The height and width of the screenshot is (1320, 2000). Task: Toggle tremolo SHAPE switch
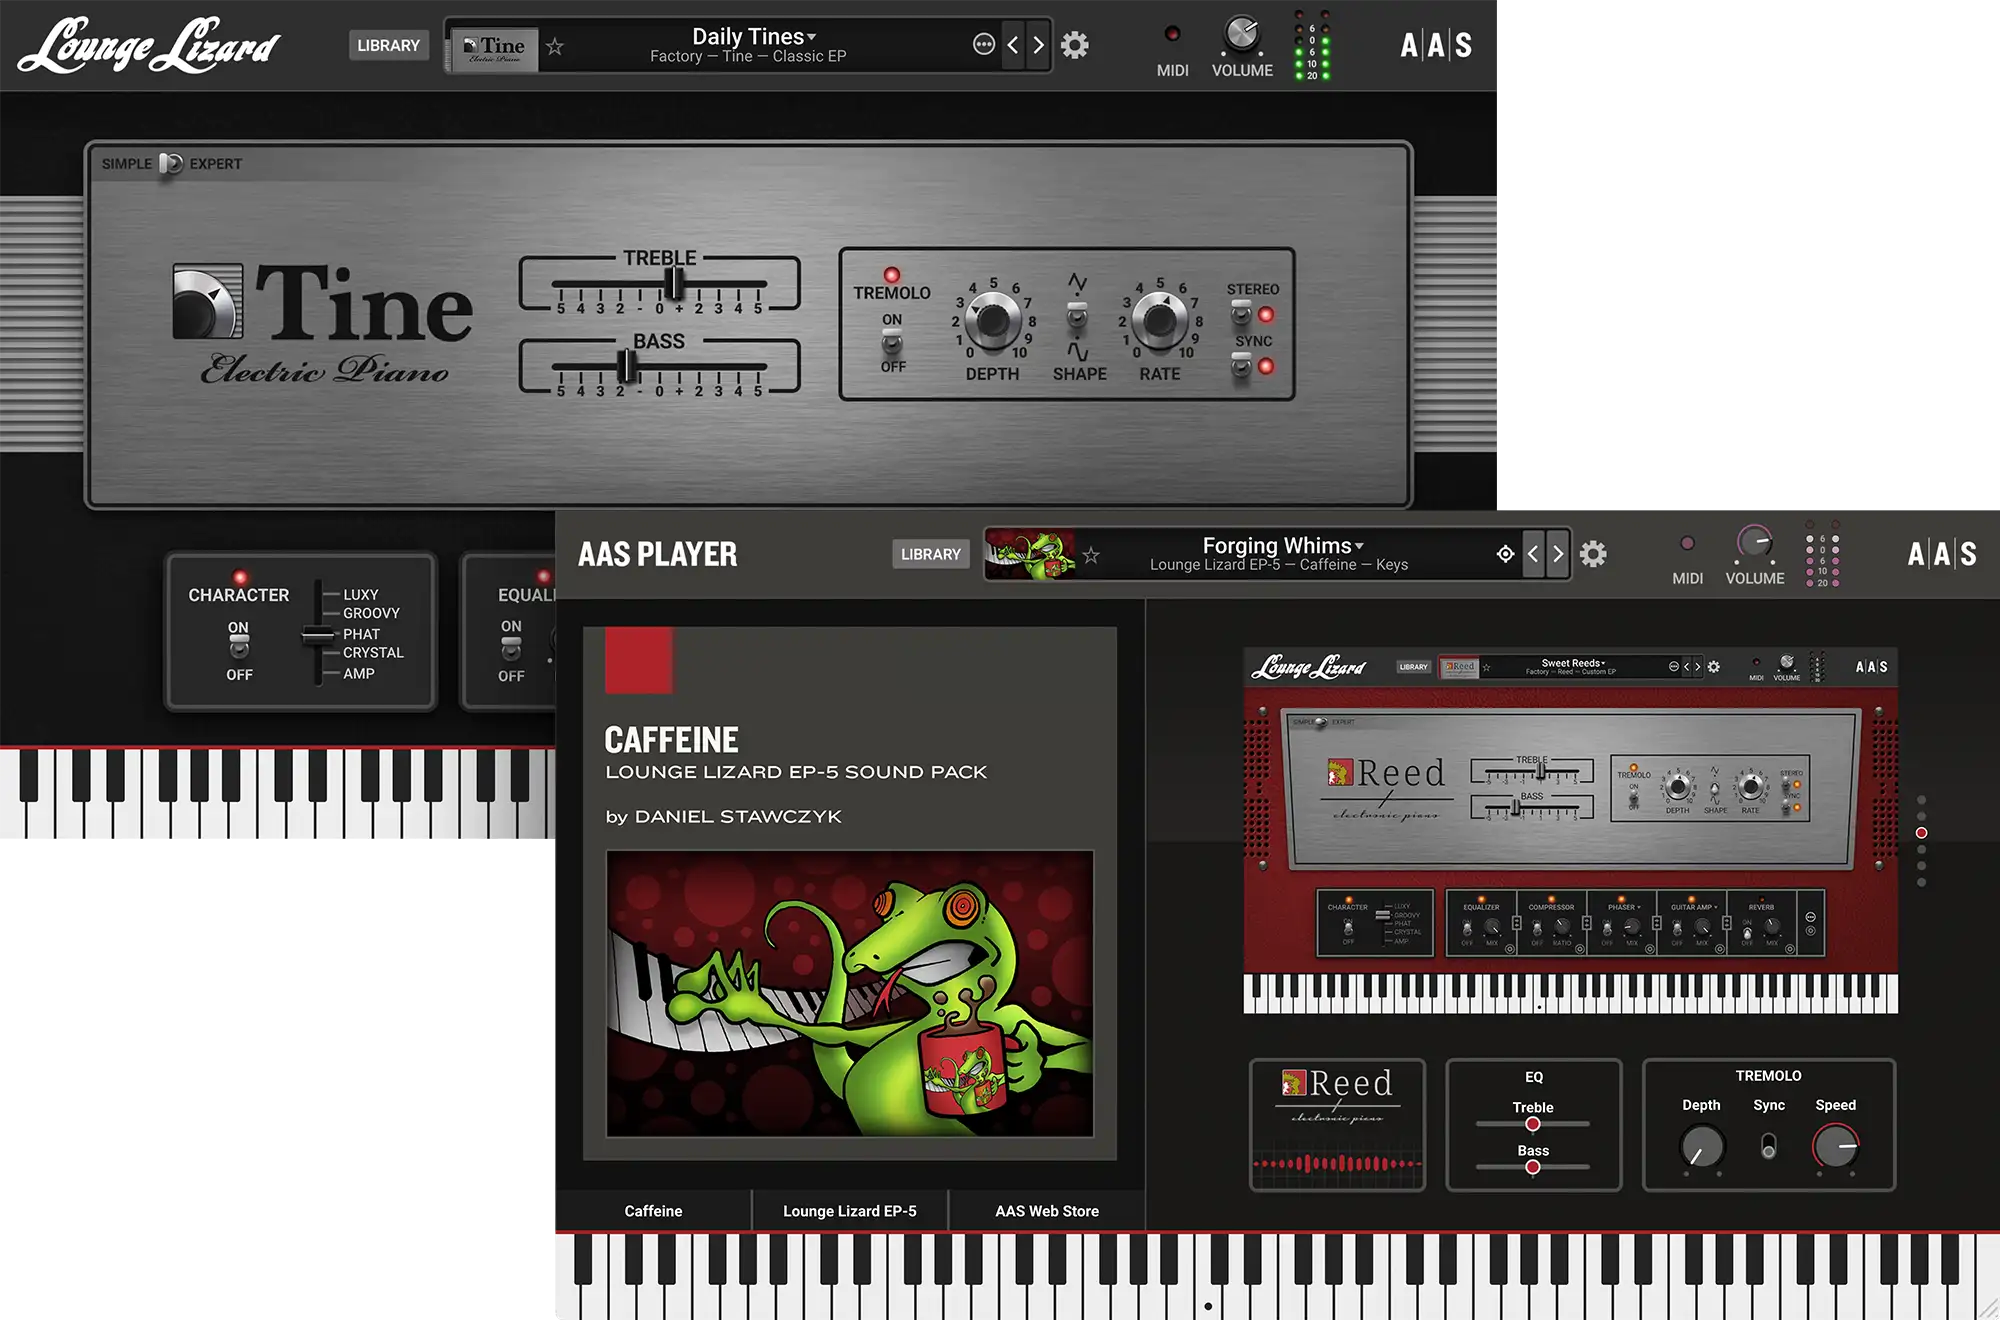coord(1077,317)
